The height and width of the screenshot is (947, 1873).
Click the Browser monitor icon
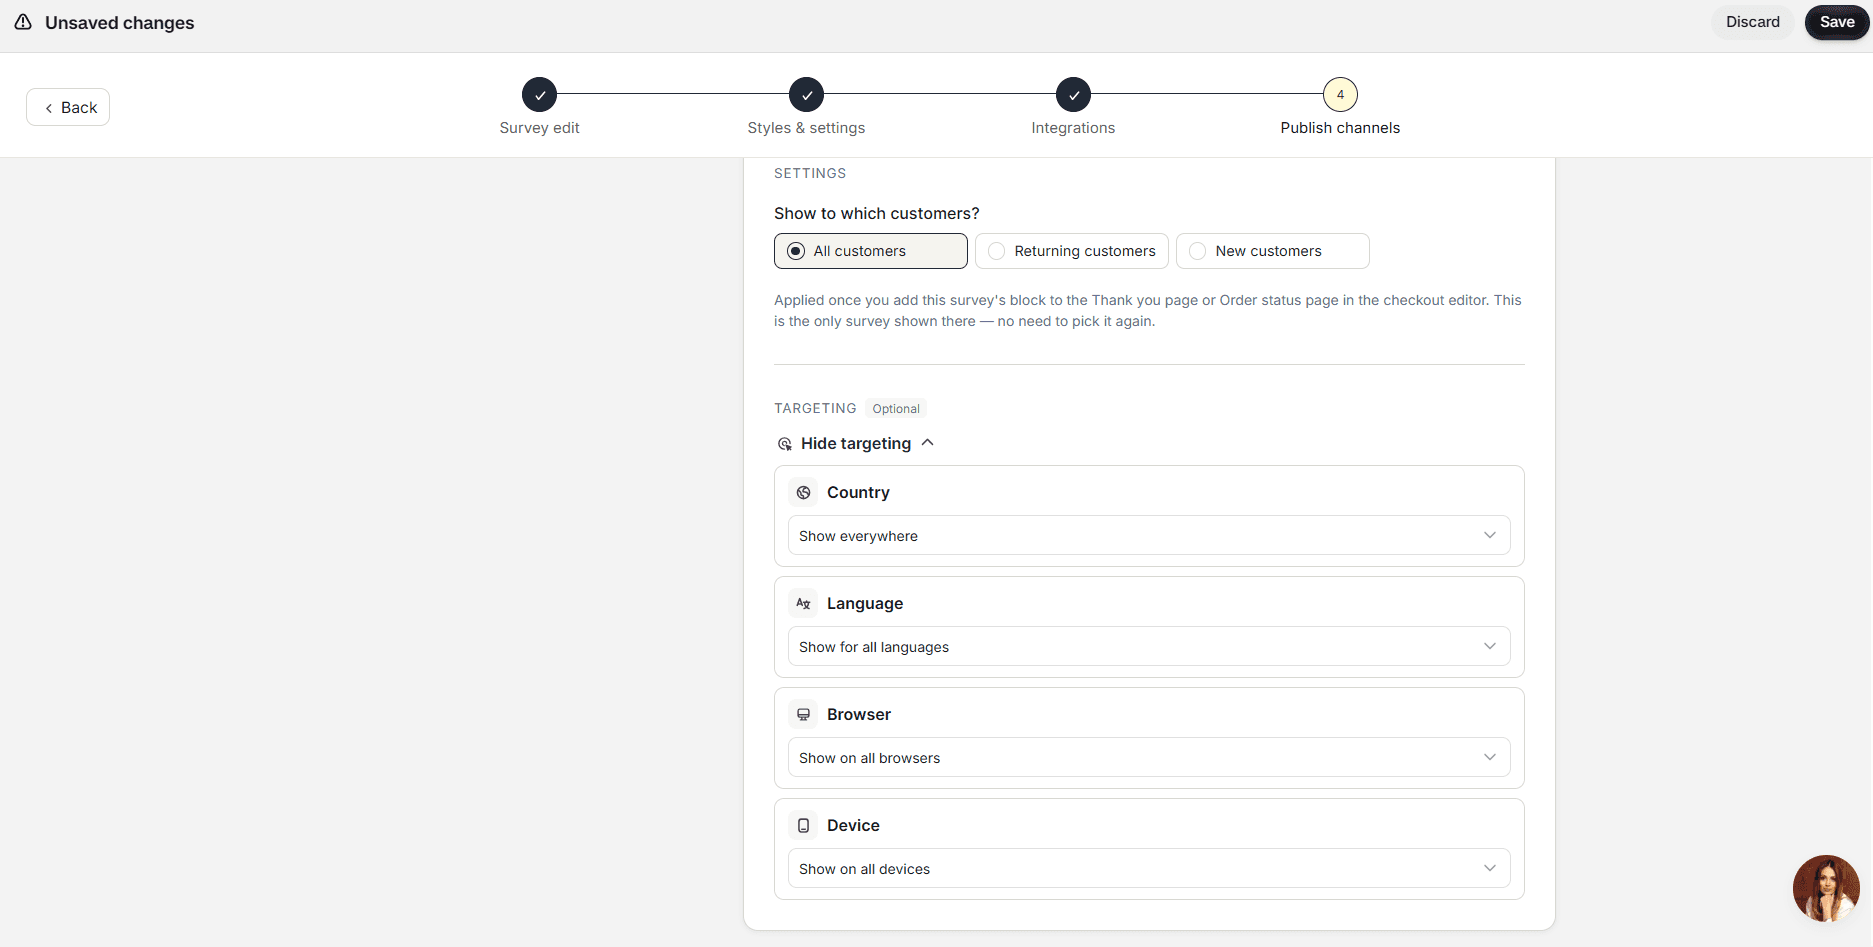tap(803, 714)
